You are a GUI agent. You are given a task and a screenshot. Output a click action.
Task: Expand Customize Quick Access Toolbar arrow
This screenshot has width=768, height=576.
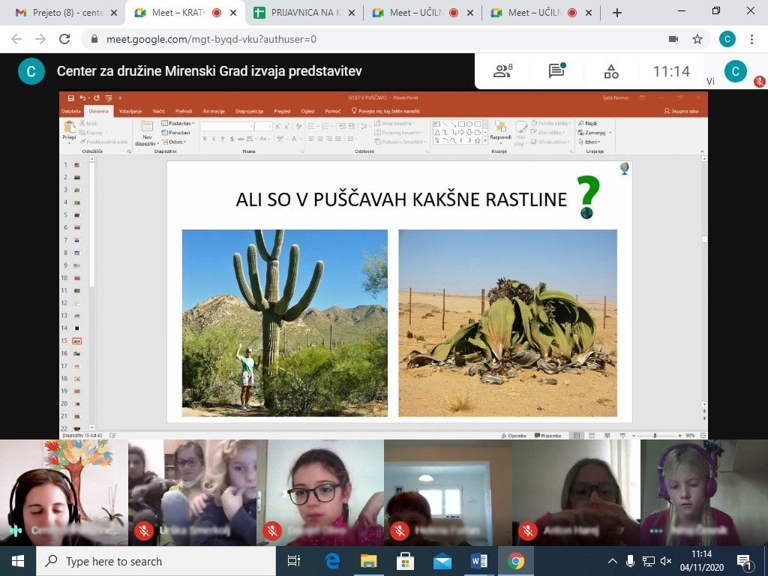pyautogui.click(x=120, y=98)
